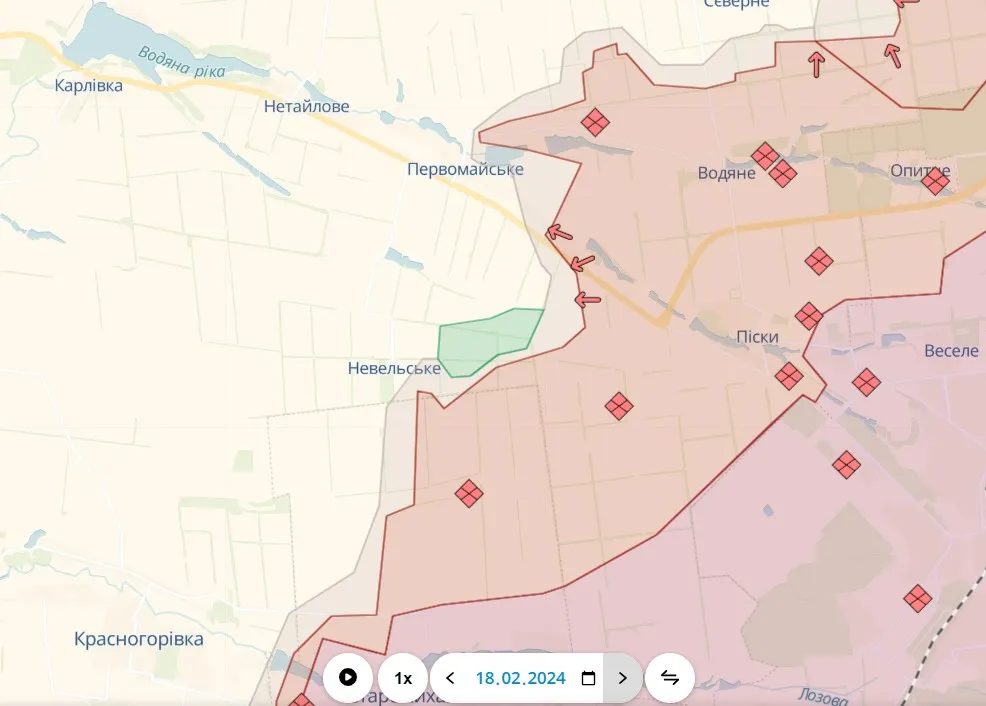Select the Піски settlement label
Image resolution: width=986 pixels, height=706 pixels.
click(x=757, y=338)
